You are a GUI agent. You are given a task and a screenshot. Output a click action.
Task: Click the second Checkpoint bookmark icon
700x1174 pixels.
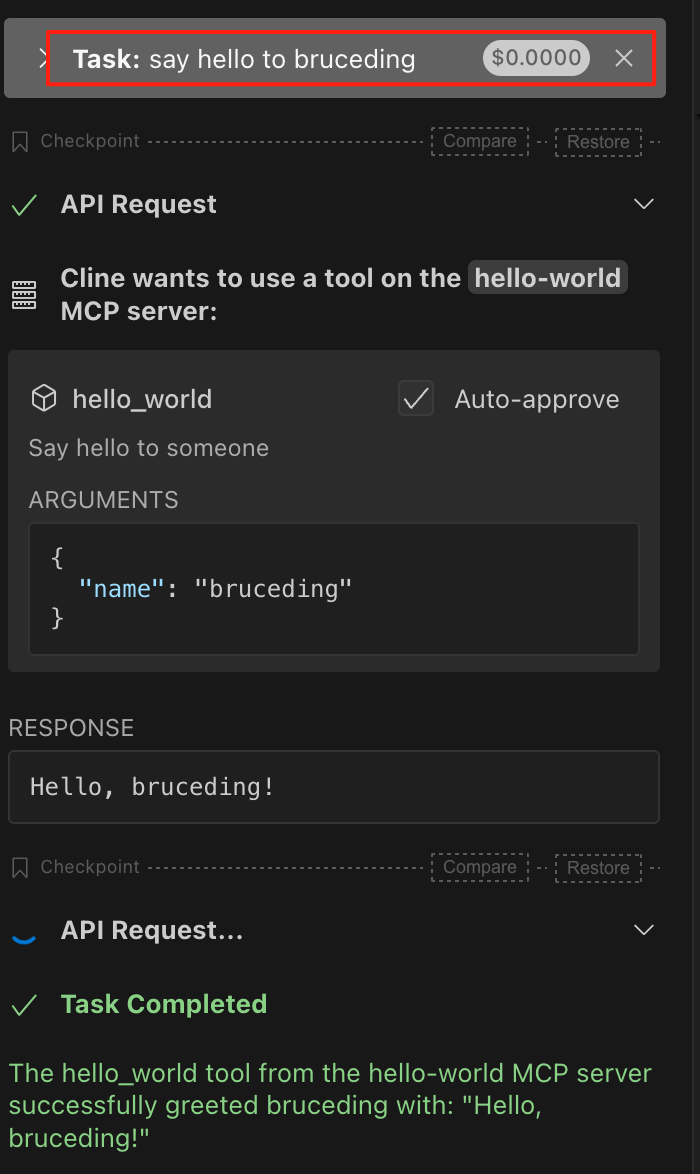pyautogui.click(x=19, y=868)
